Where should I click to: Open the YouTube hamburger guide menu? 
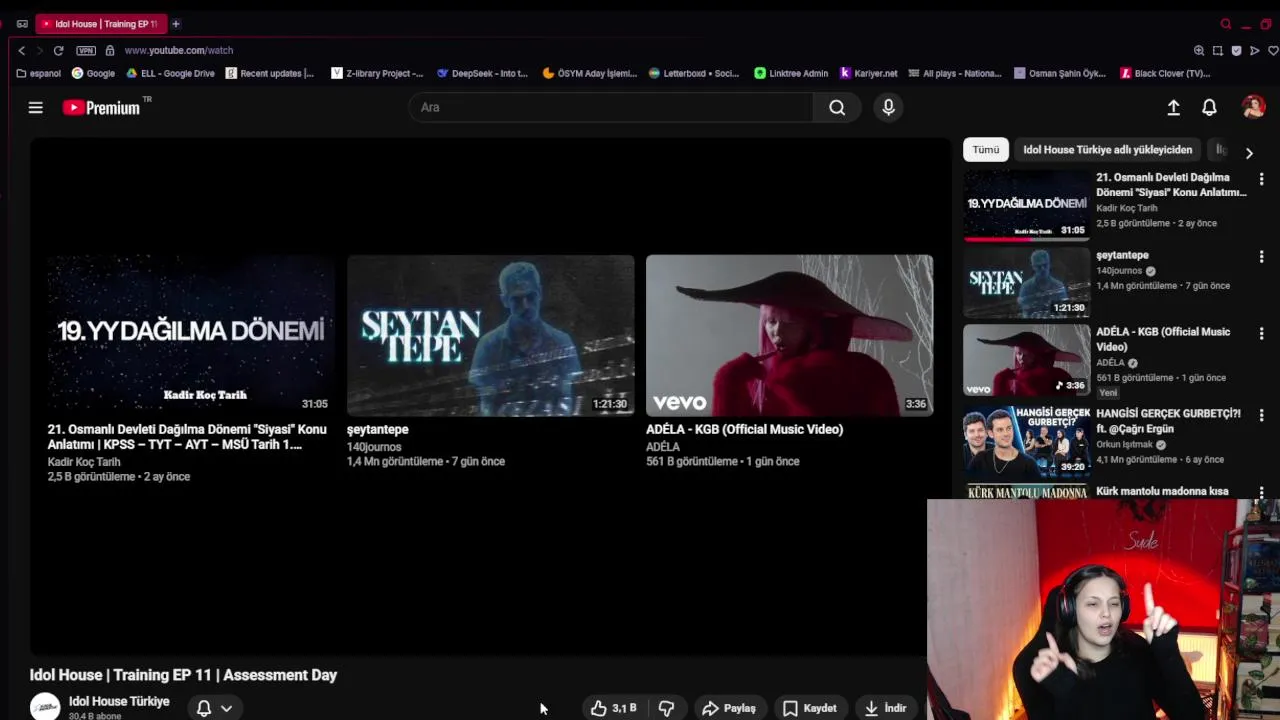[35, 108]
